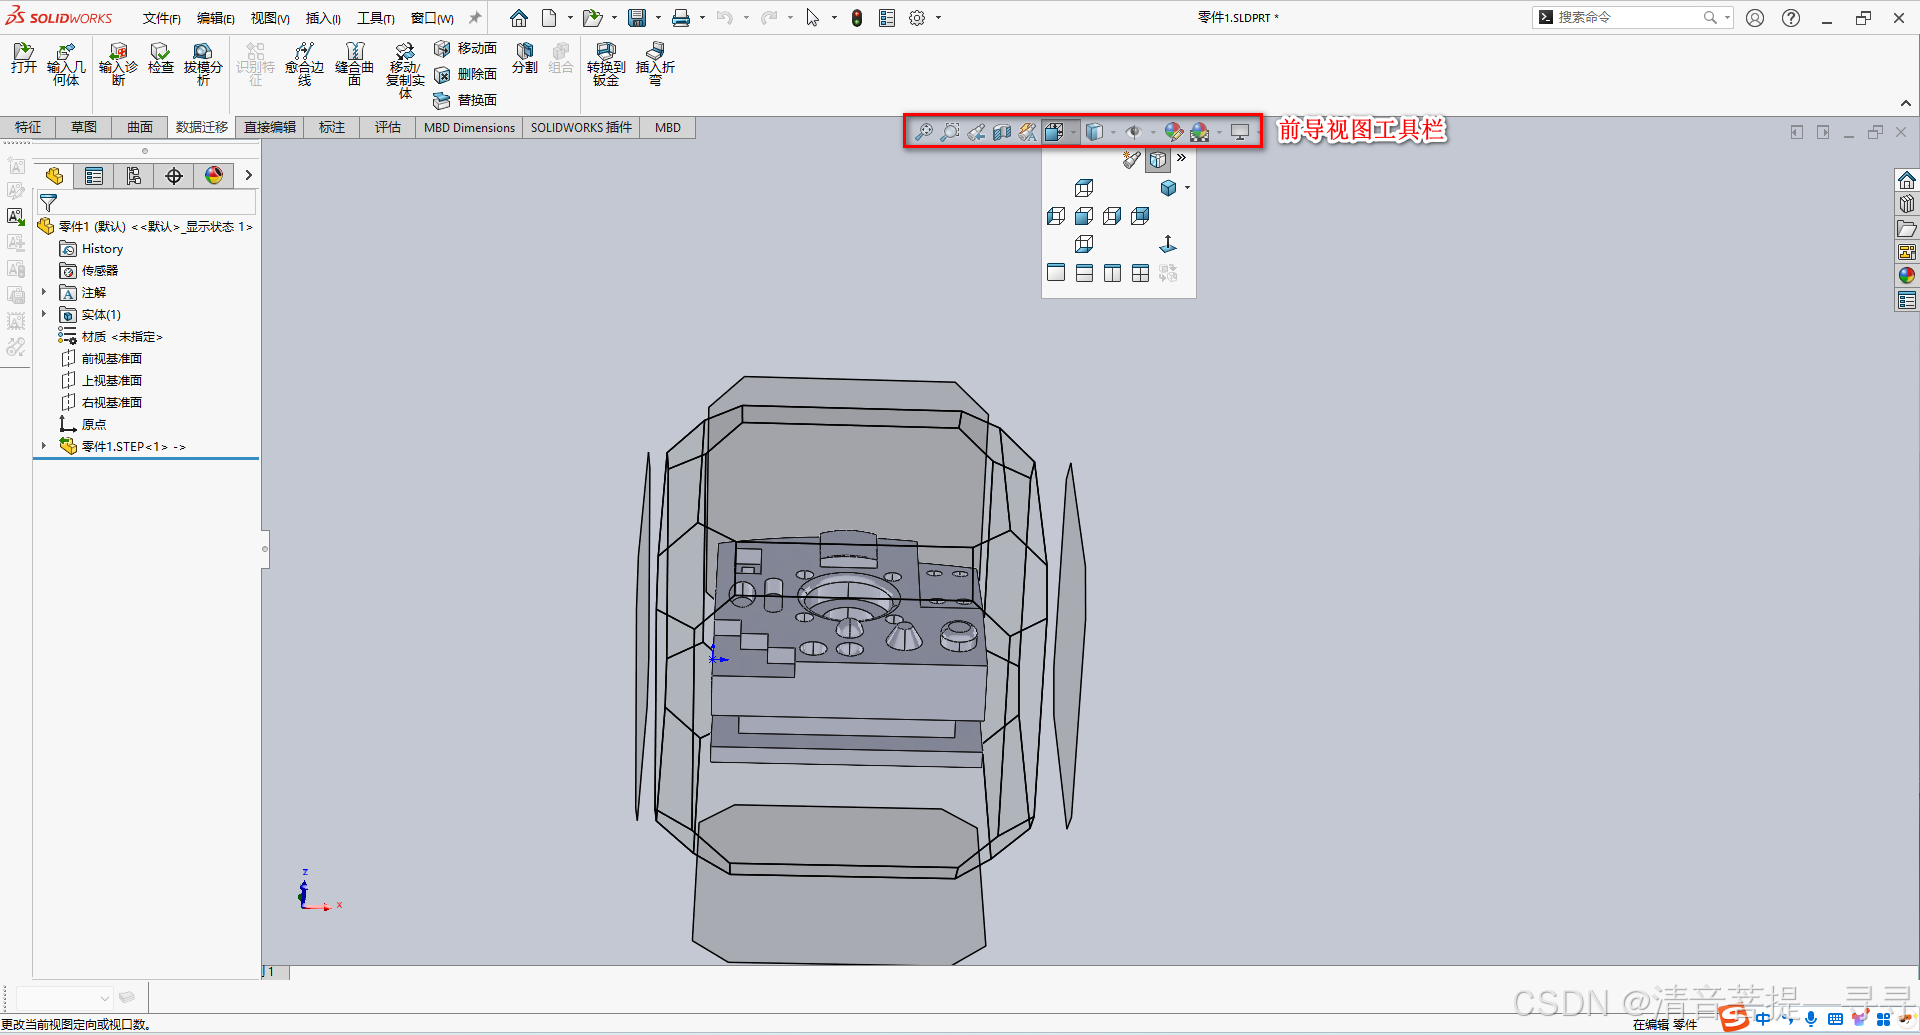
Task: Open the Section View tool
Action: pyautogui.click(x=1001, y=131)
